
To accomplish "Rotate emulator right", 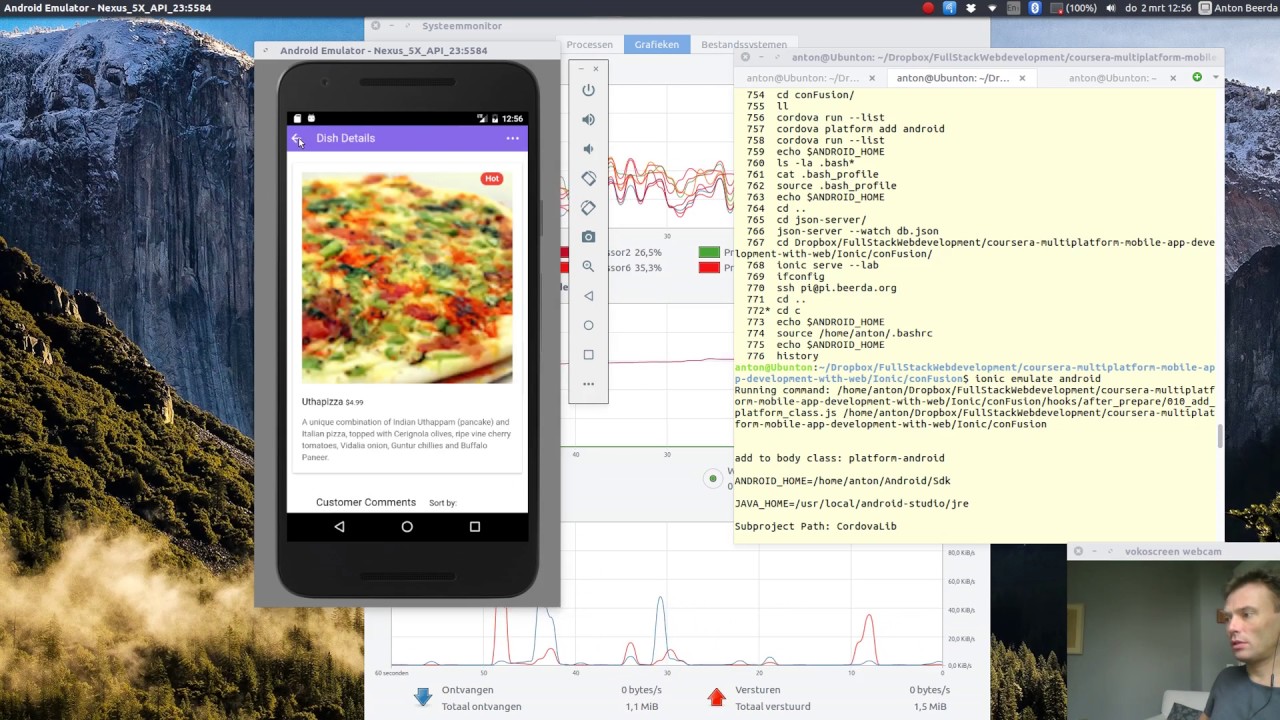I will coord(588,207).
